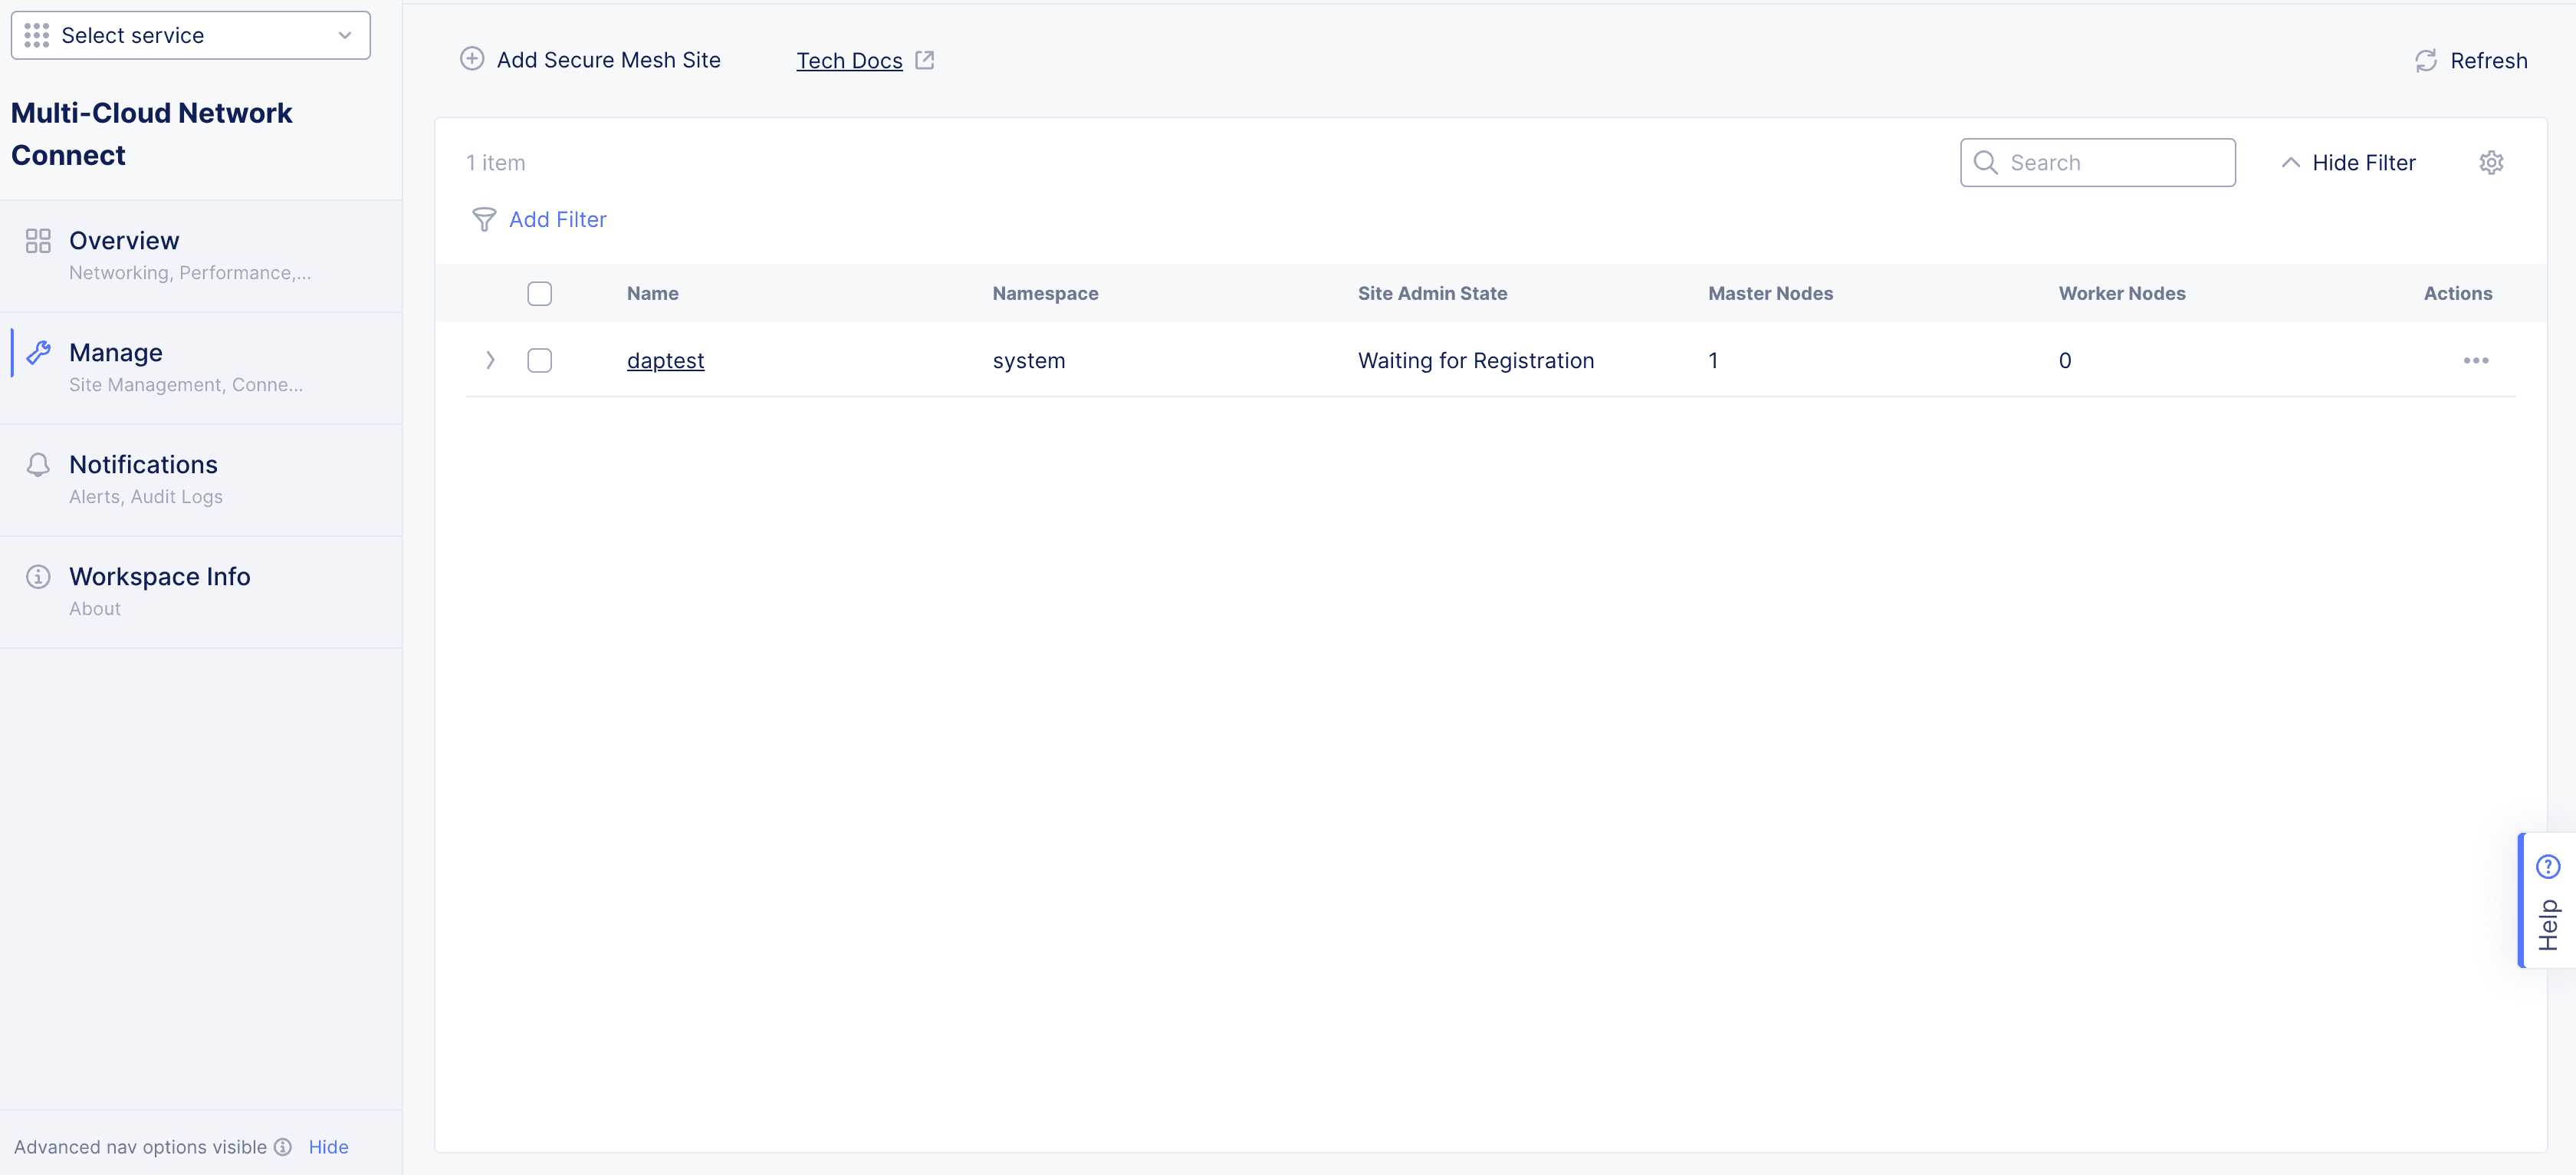Toggle the header select-all checkbox
The width and height of the screenshot is (2576, 1175).
[539, 295]
